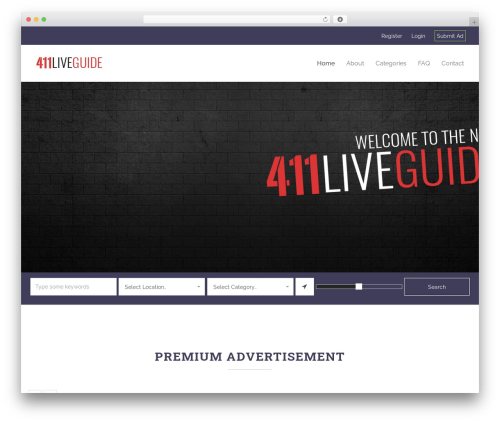Focus the Type some keywords field
The height and width of the screenshot is (423, 500).
click(73, 287)
